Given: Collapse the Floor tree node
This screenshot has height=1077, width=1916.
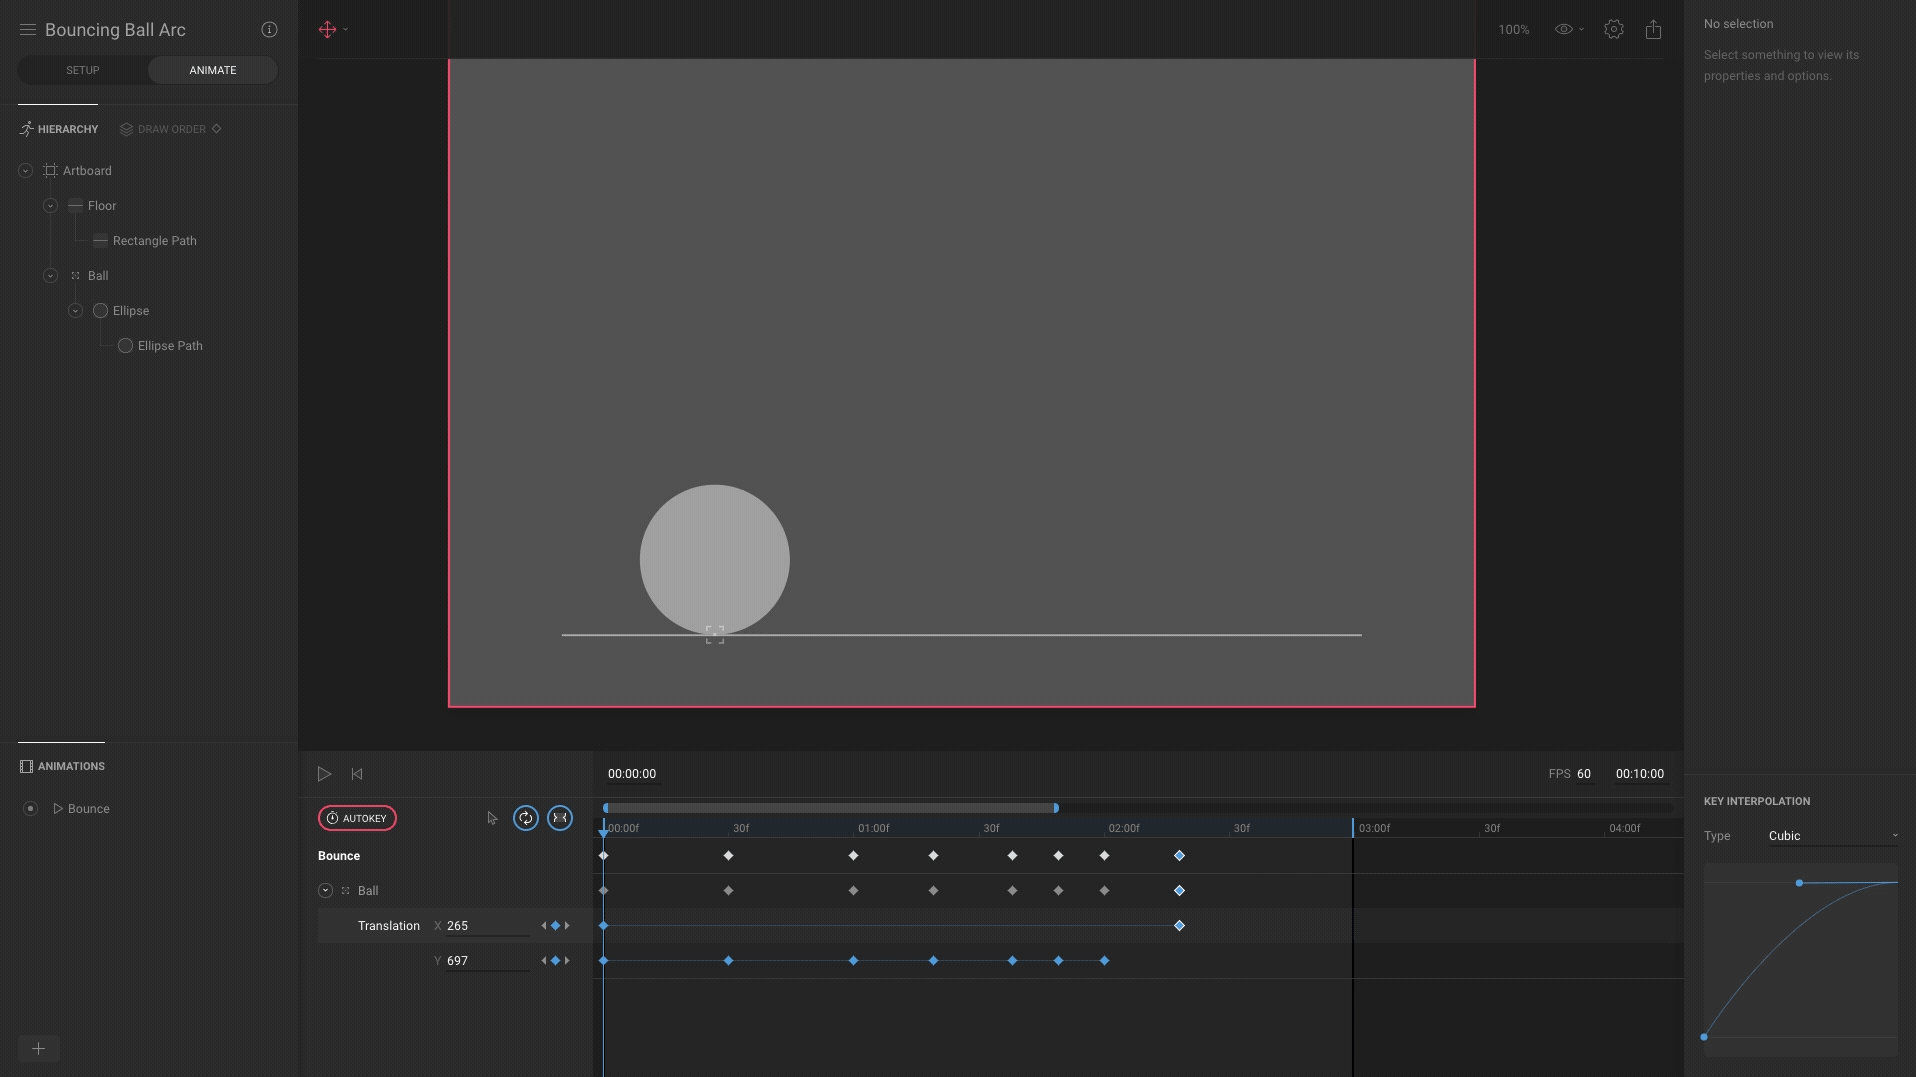Looking at the screenshot, I should point(51,206).
